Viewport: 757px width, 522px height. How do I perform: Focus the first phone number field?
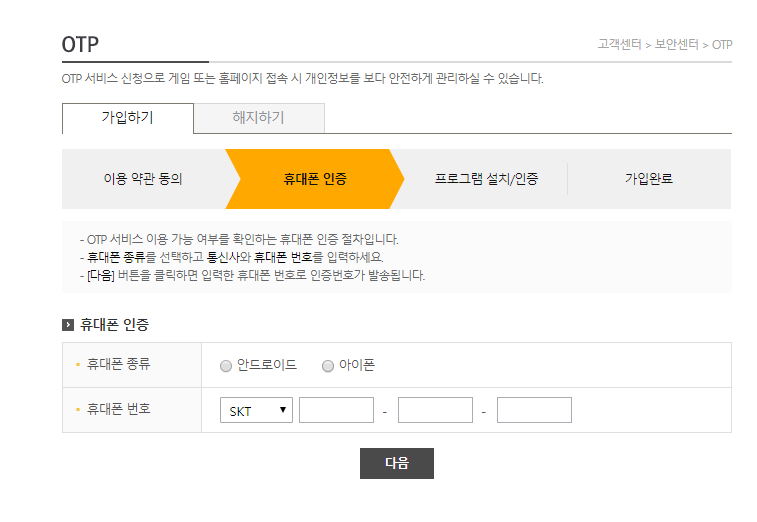pyautogui.click(x=336, y=410)
